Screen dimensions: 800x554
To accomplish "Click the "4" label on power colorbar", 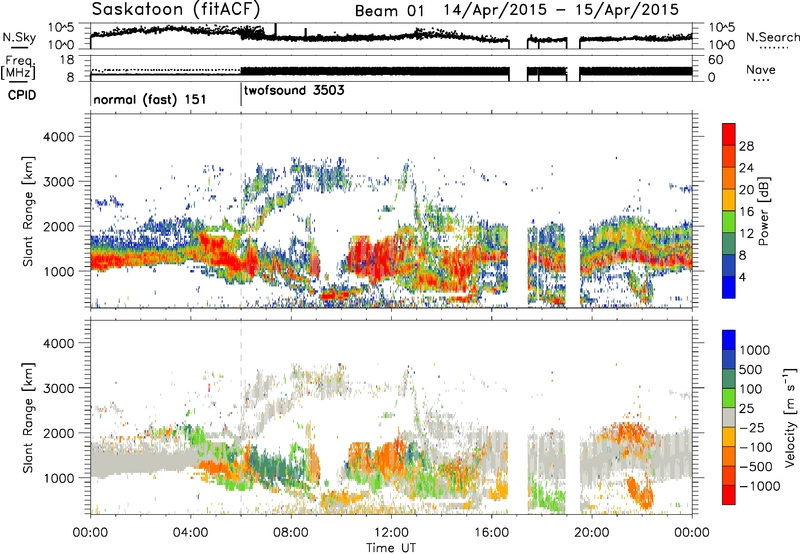I will 743,278.
